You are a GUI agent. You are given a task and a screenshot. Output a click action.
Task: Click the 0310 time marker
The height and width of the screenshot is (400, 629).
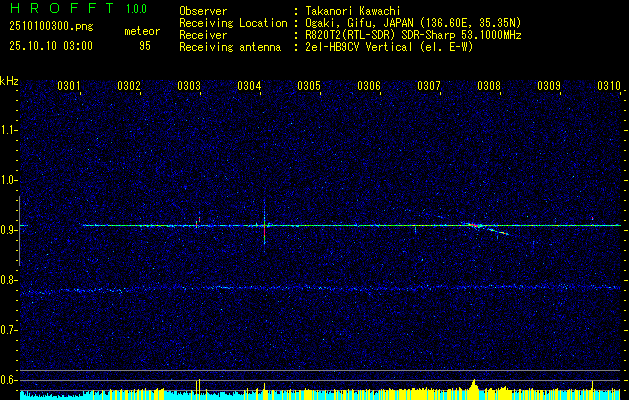click(609, 85)
